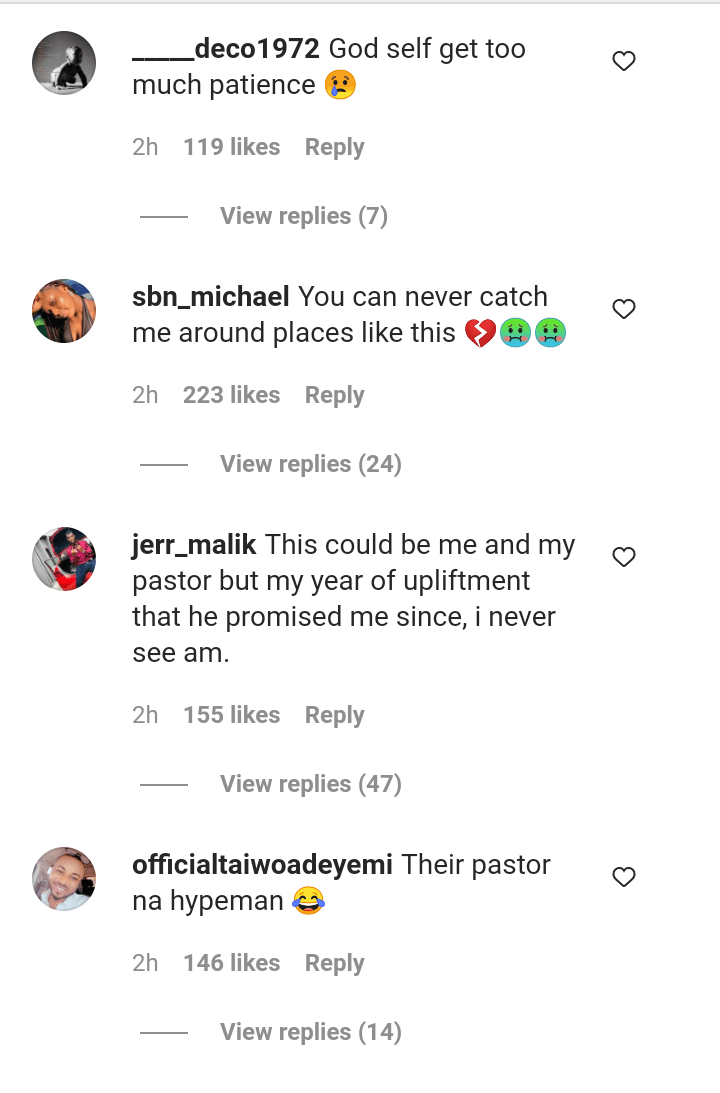The width and height of the screenshot is (720, 1093).
Task: Visit the jerr_malik username link
Action: (x=194, y=545)
